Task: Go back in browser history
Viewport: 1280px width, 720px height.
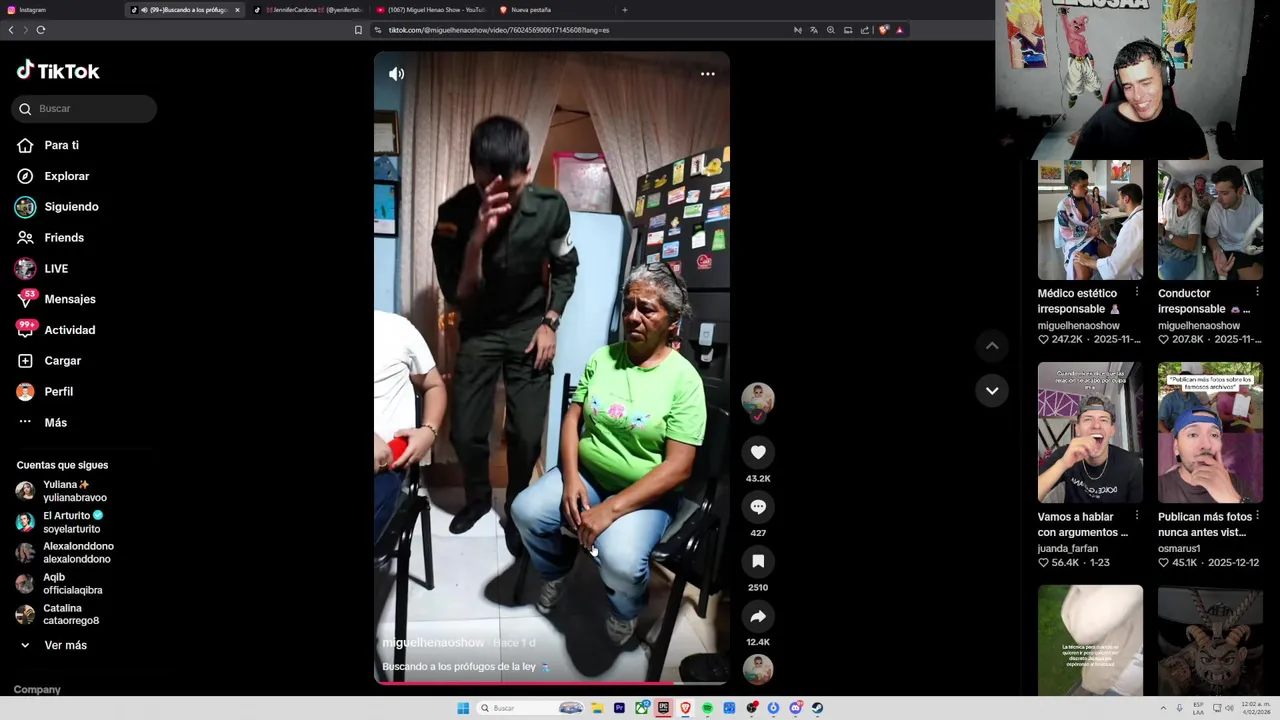Action: coord(11,30)
